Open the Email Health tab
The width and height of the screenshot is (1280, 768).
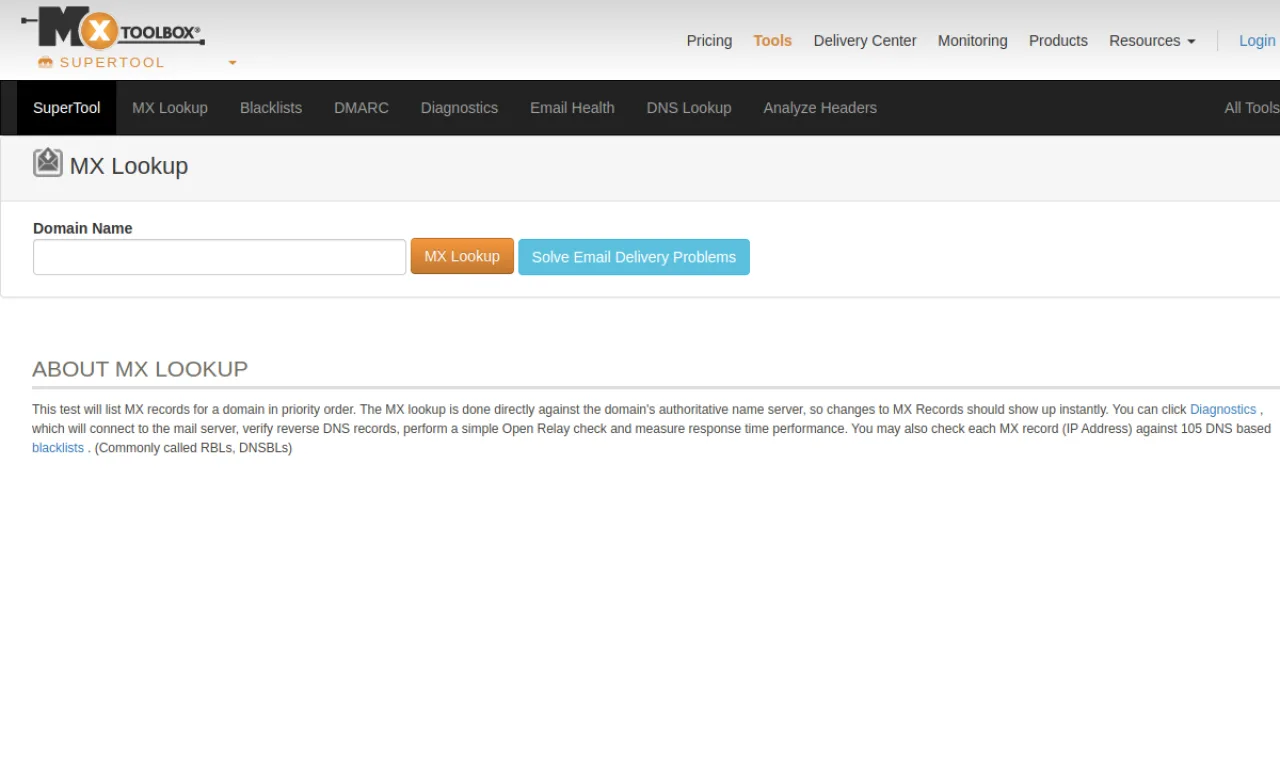pyautogui.click(x=572, y=108)
